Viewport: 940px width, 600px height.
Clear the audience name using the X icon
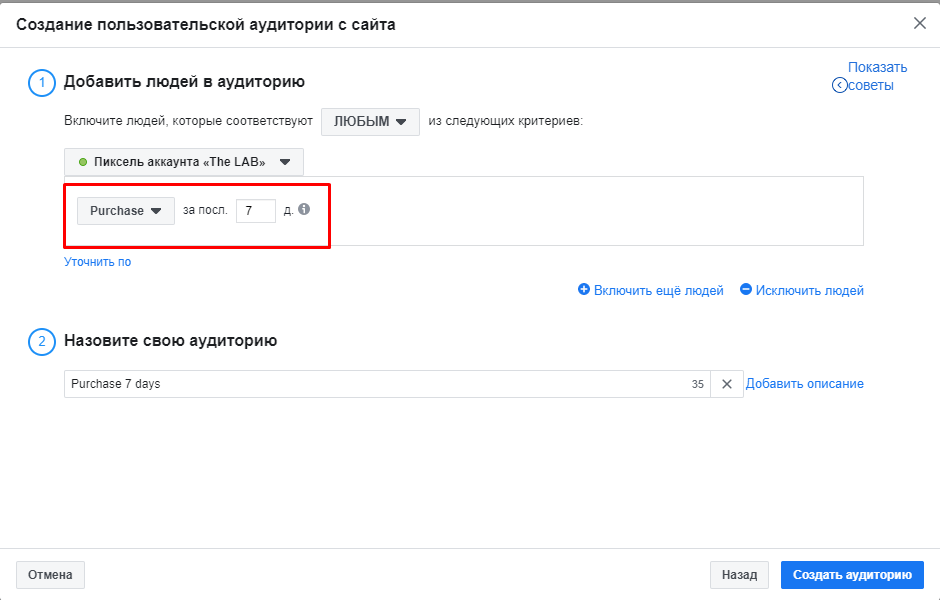click(726, 383)
